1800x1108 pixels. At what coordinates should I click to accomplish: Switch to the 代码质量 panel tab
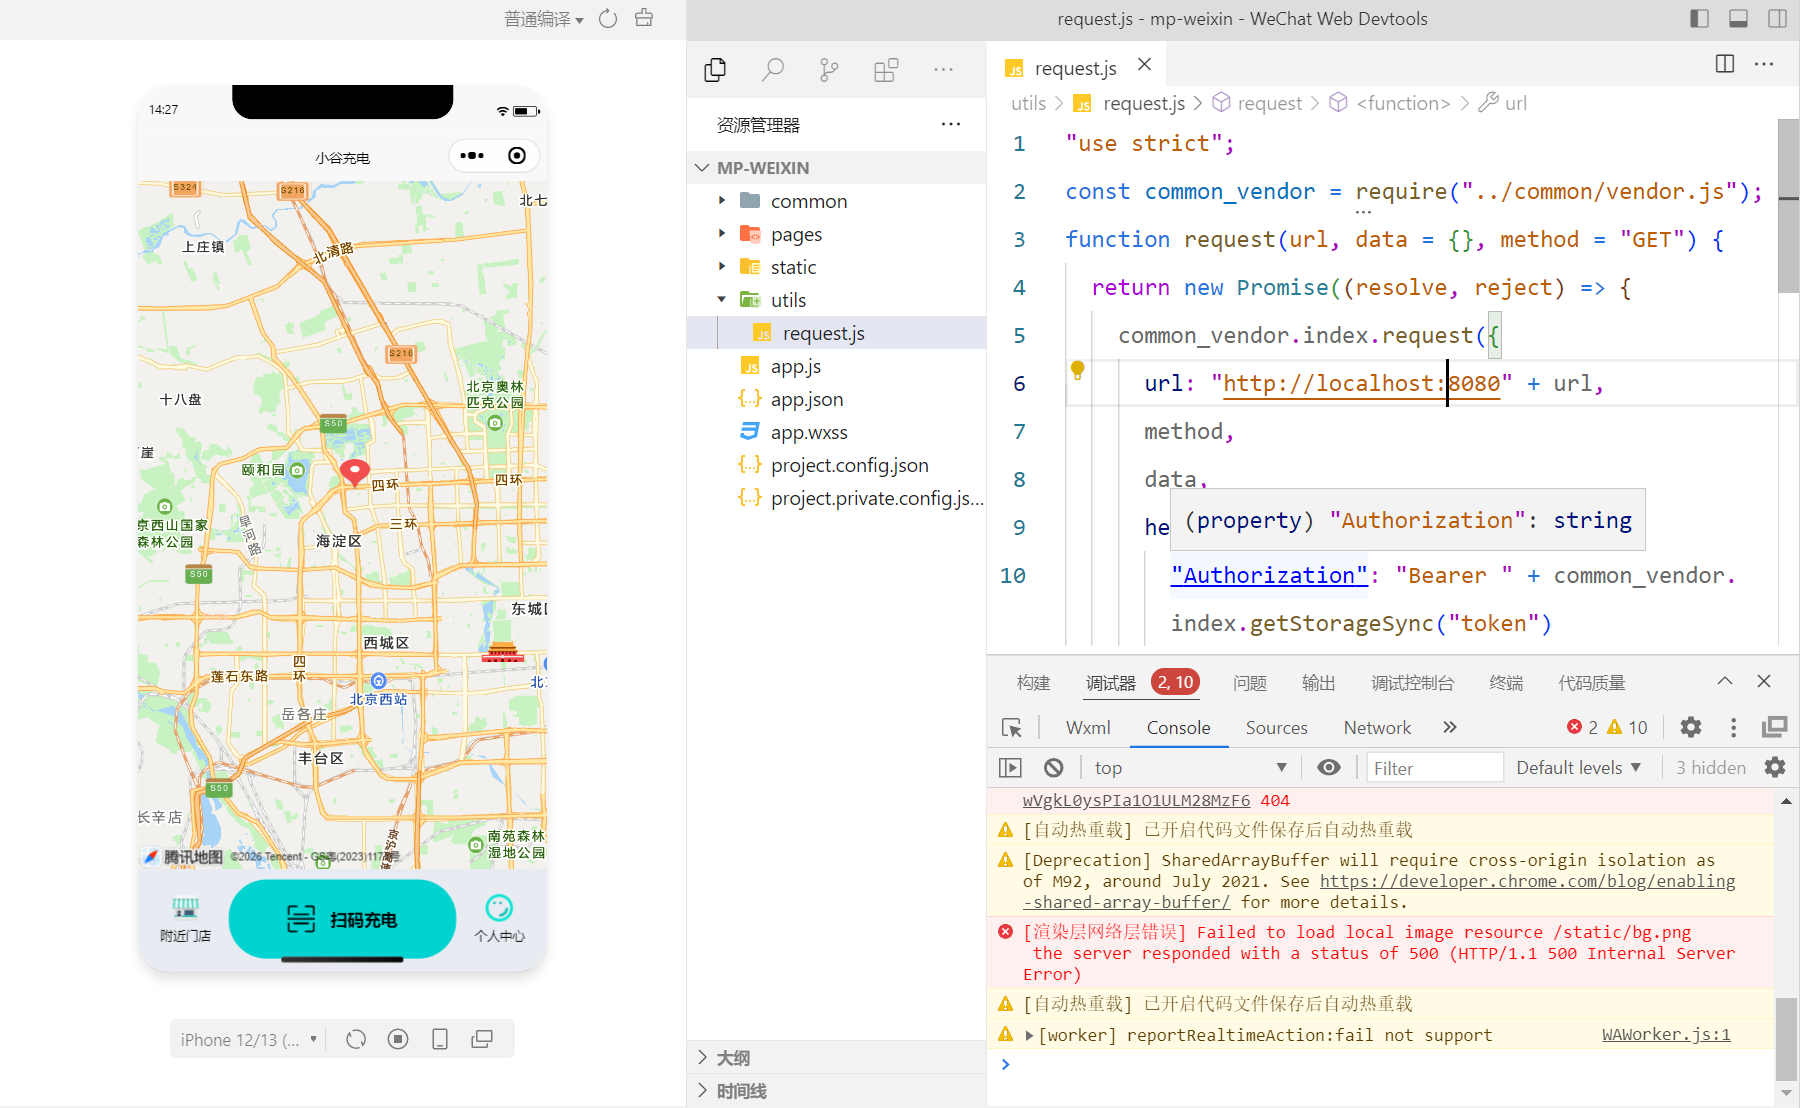coord(1592,683)
